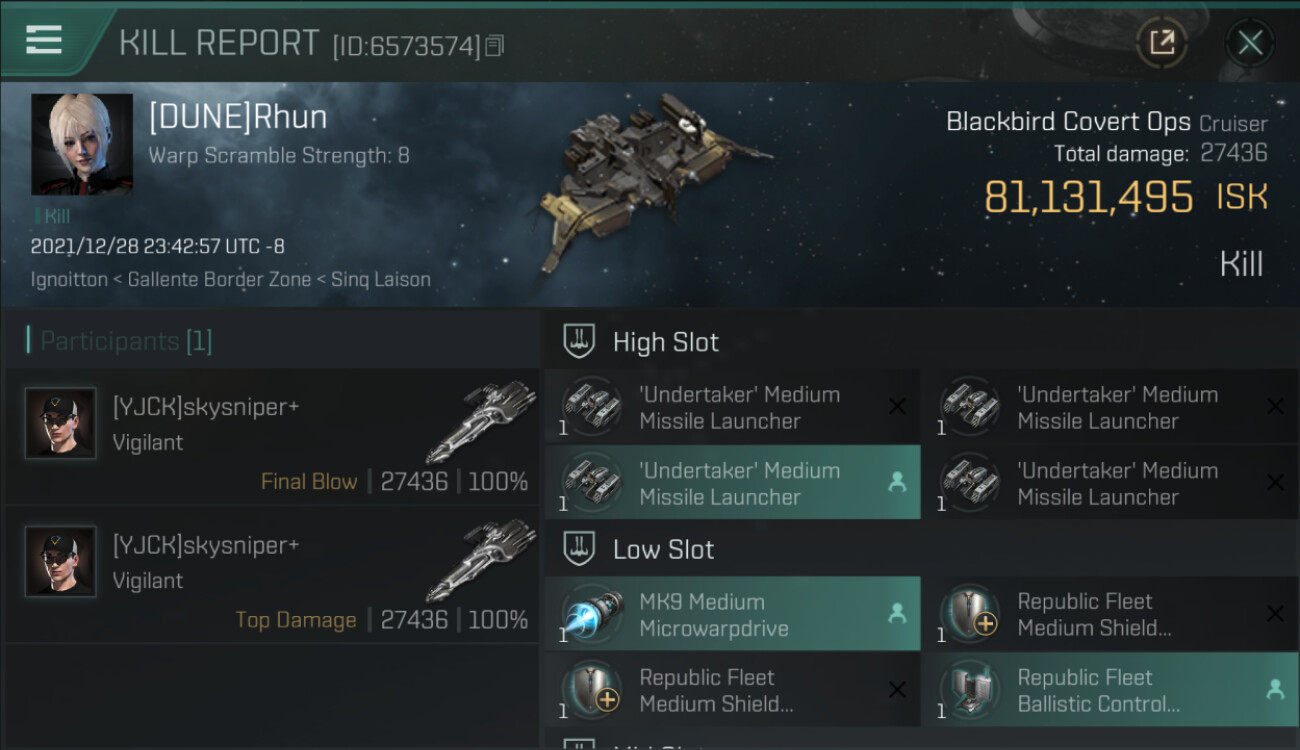Click the share kill report icon
The image size is (1300, 750).
1161,42
